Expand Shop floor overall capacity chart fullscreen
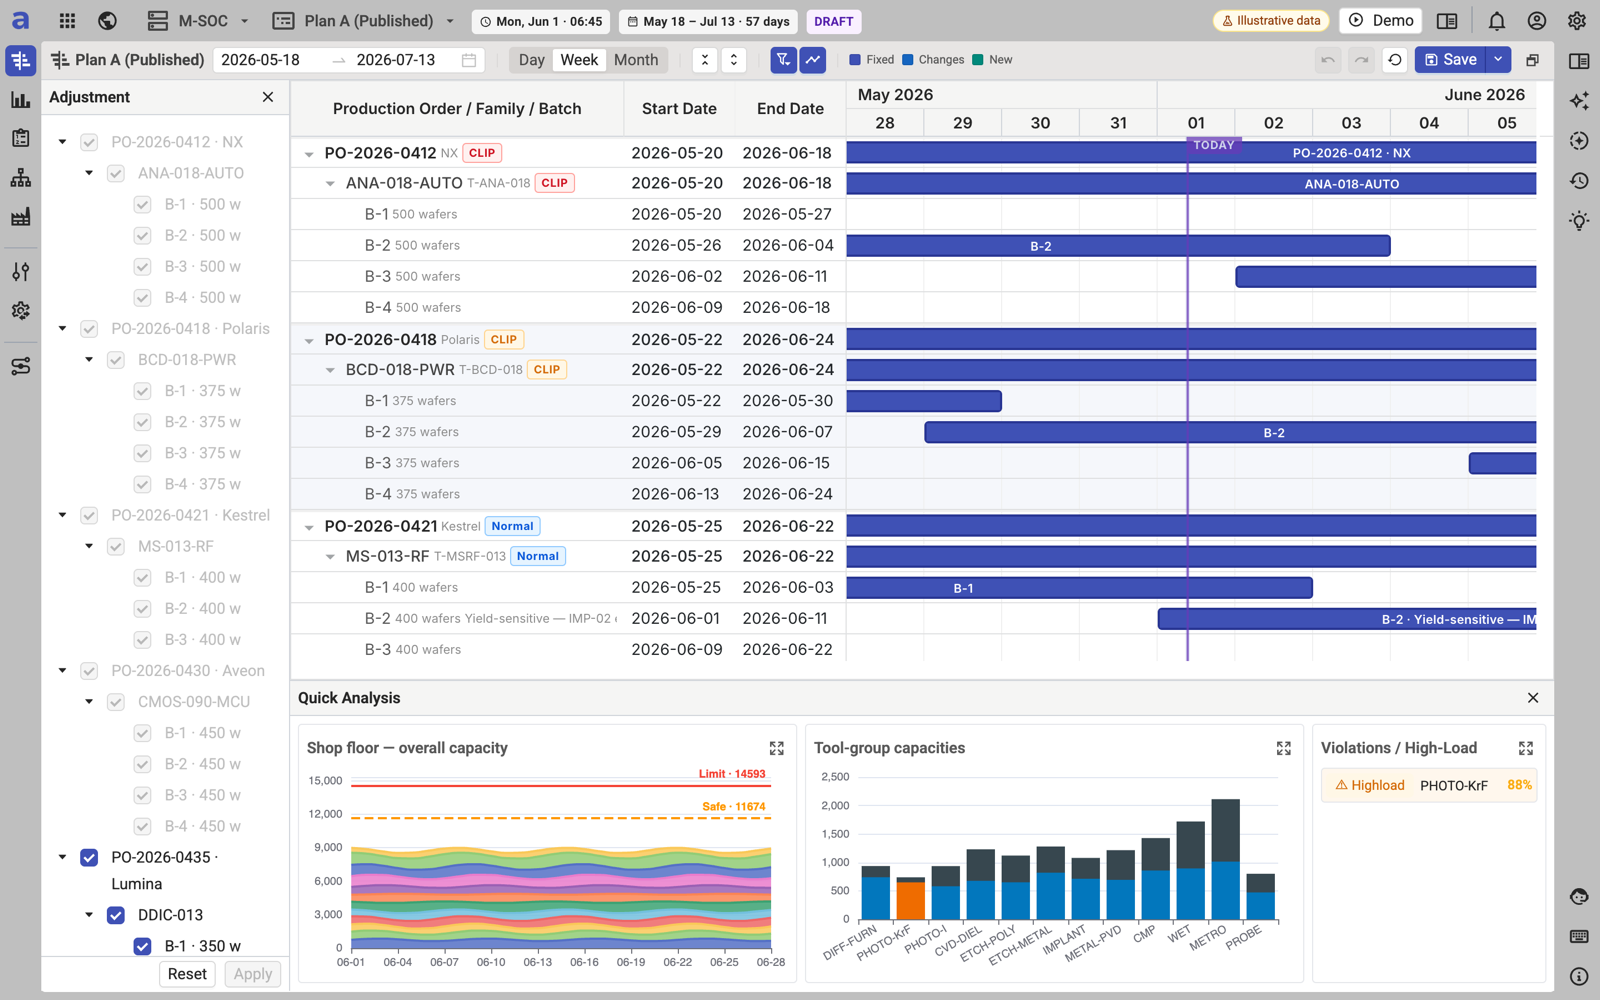This screenshot has height=1000, width=1600. (777, 748)
